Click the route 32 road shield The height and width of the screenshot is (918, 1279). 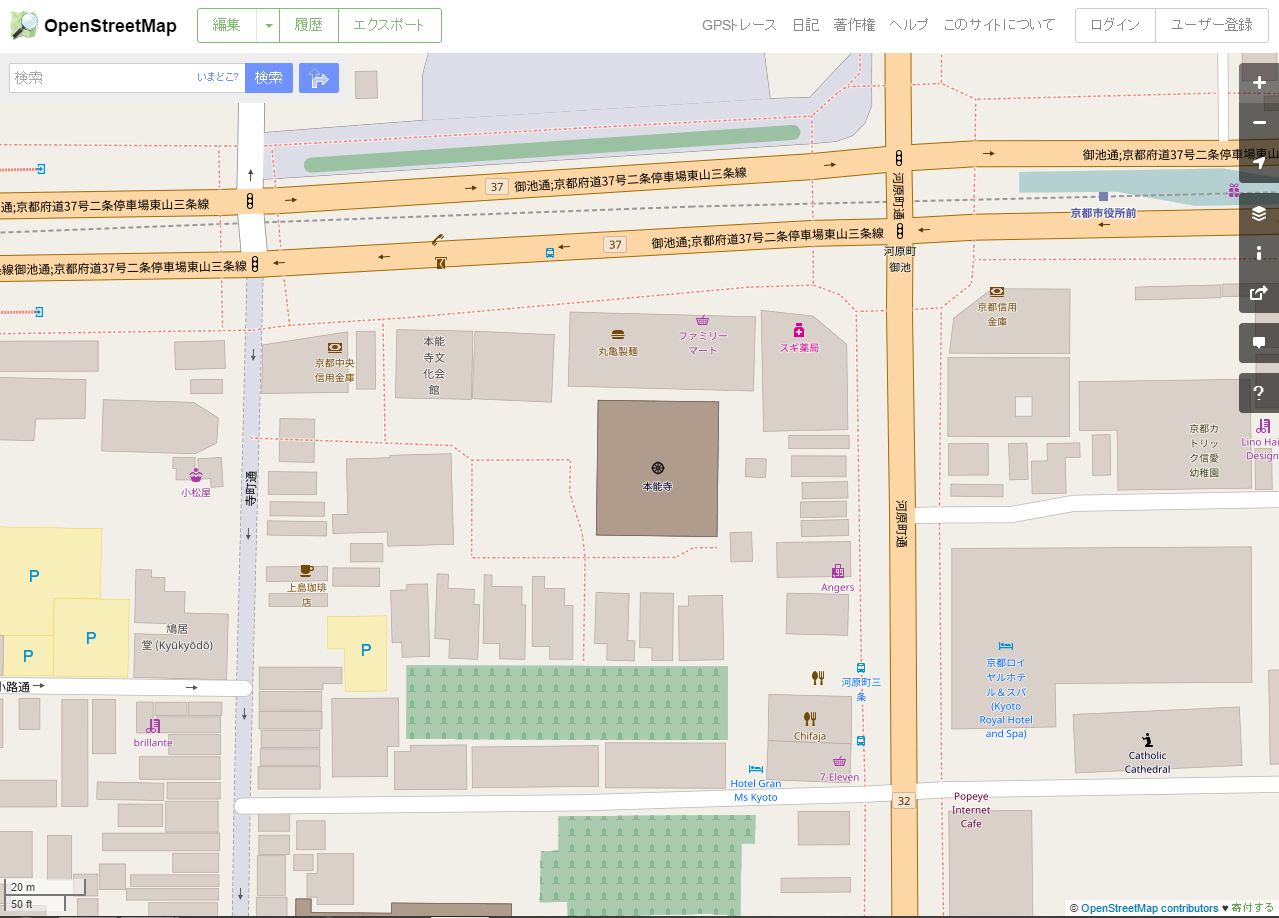tap(904, 801)
